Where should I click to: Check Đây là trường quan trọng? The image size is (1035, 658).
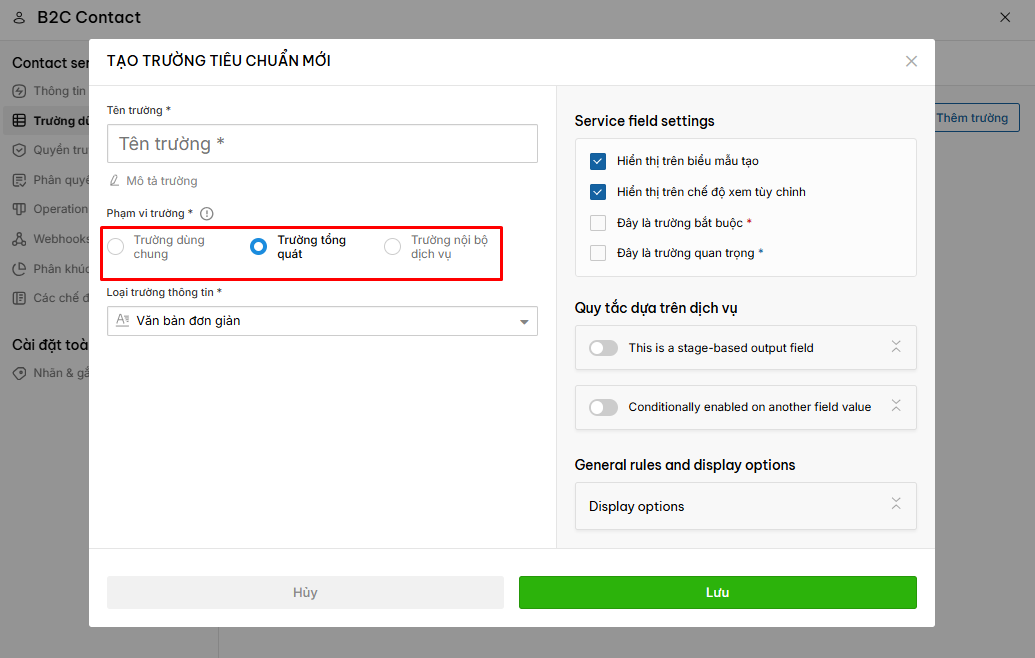[597, 253]
